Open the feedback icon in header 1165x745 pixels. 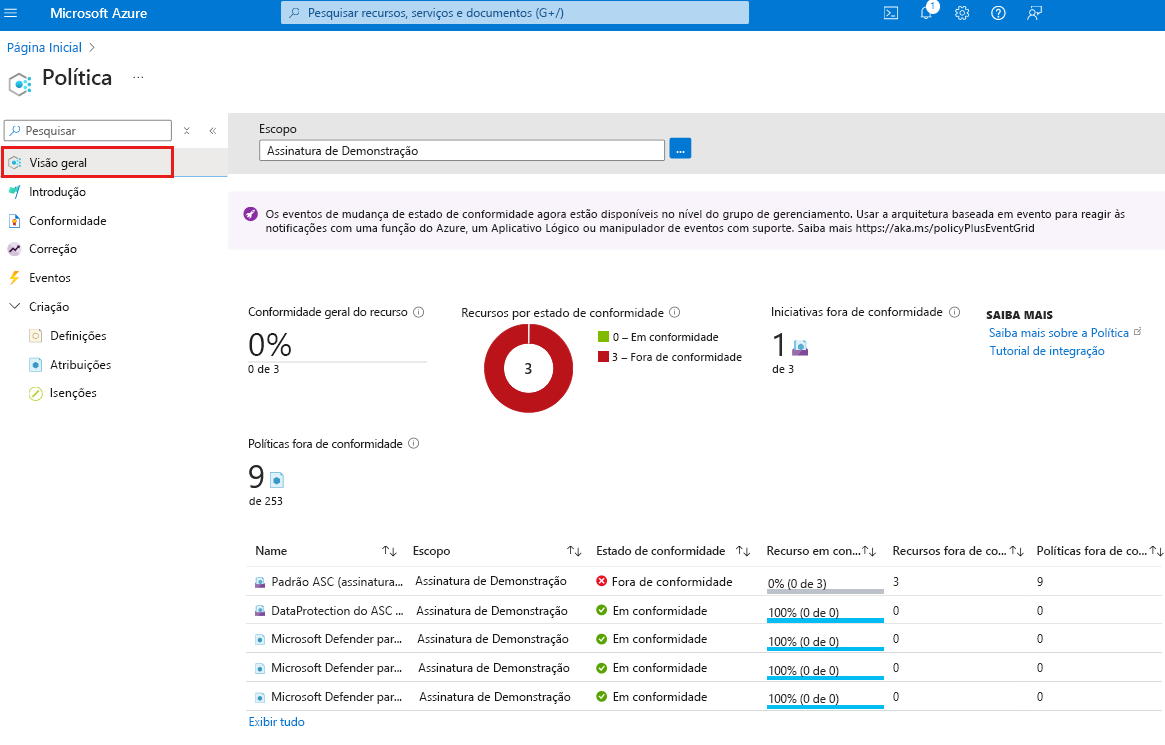(1034, 13)
